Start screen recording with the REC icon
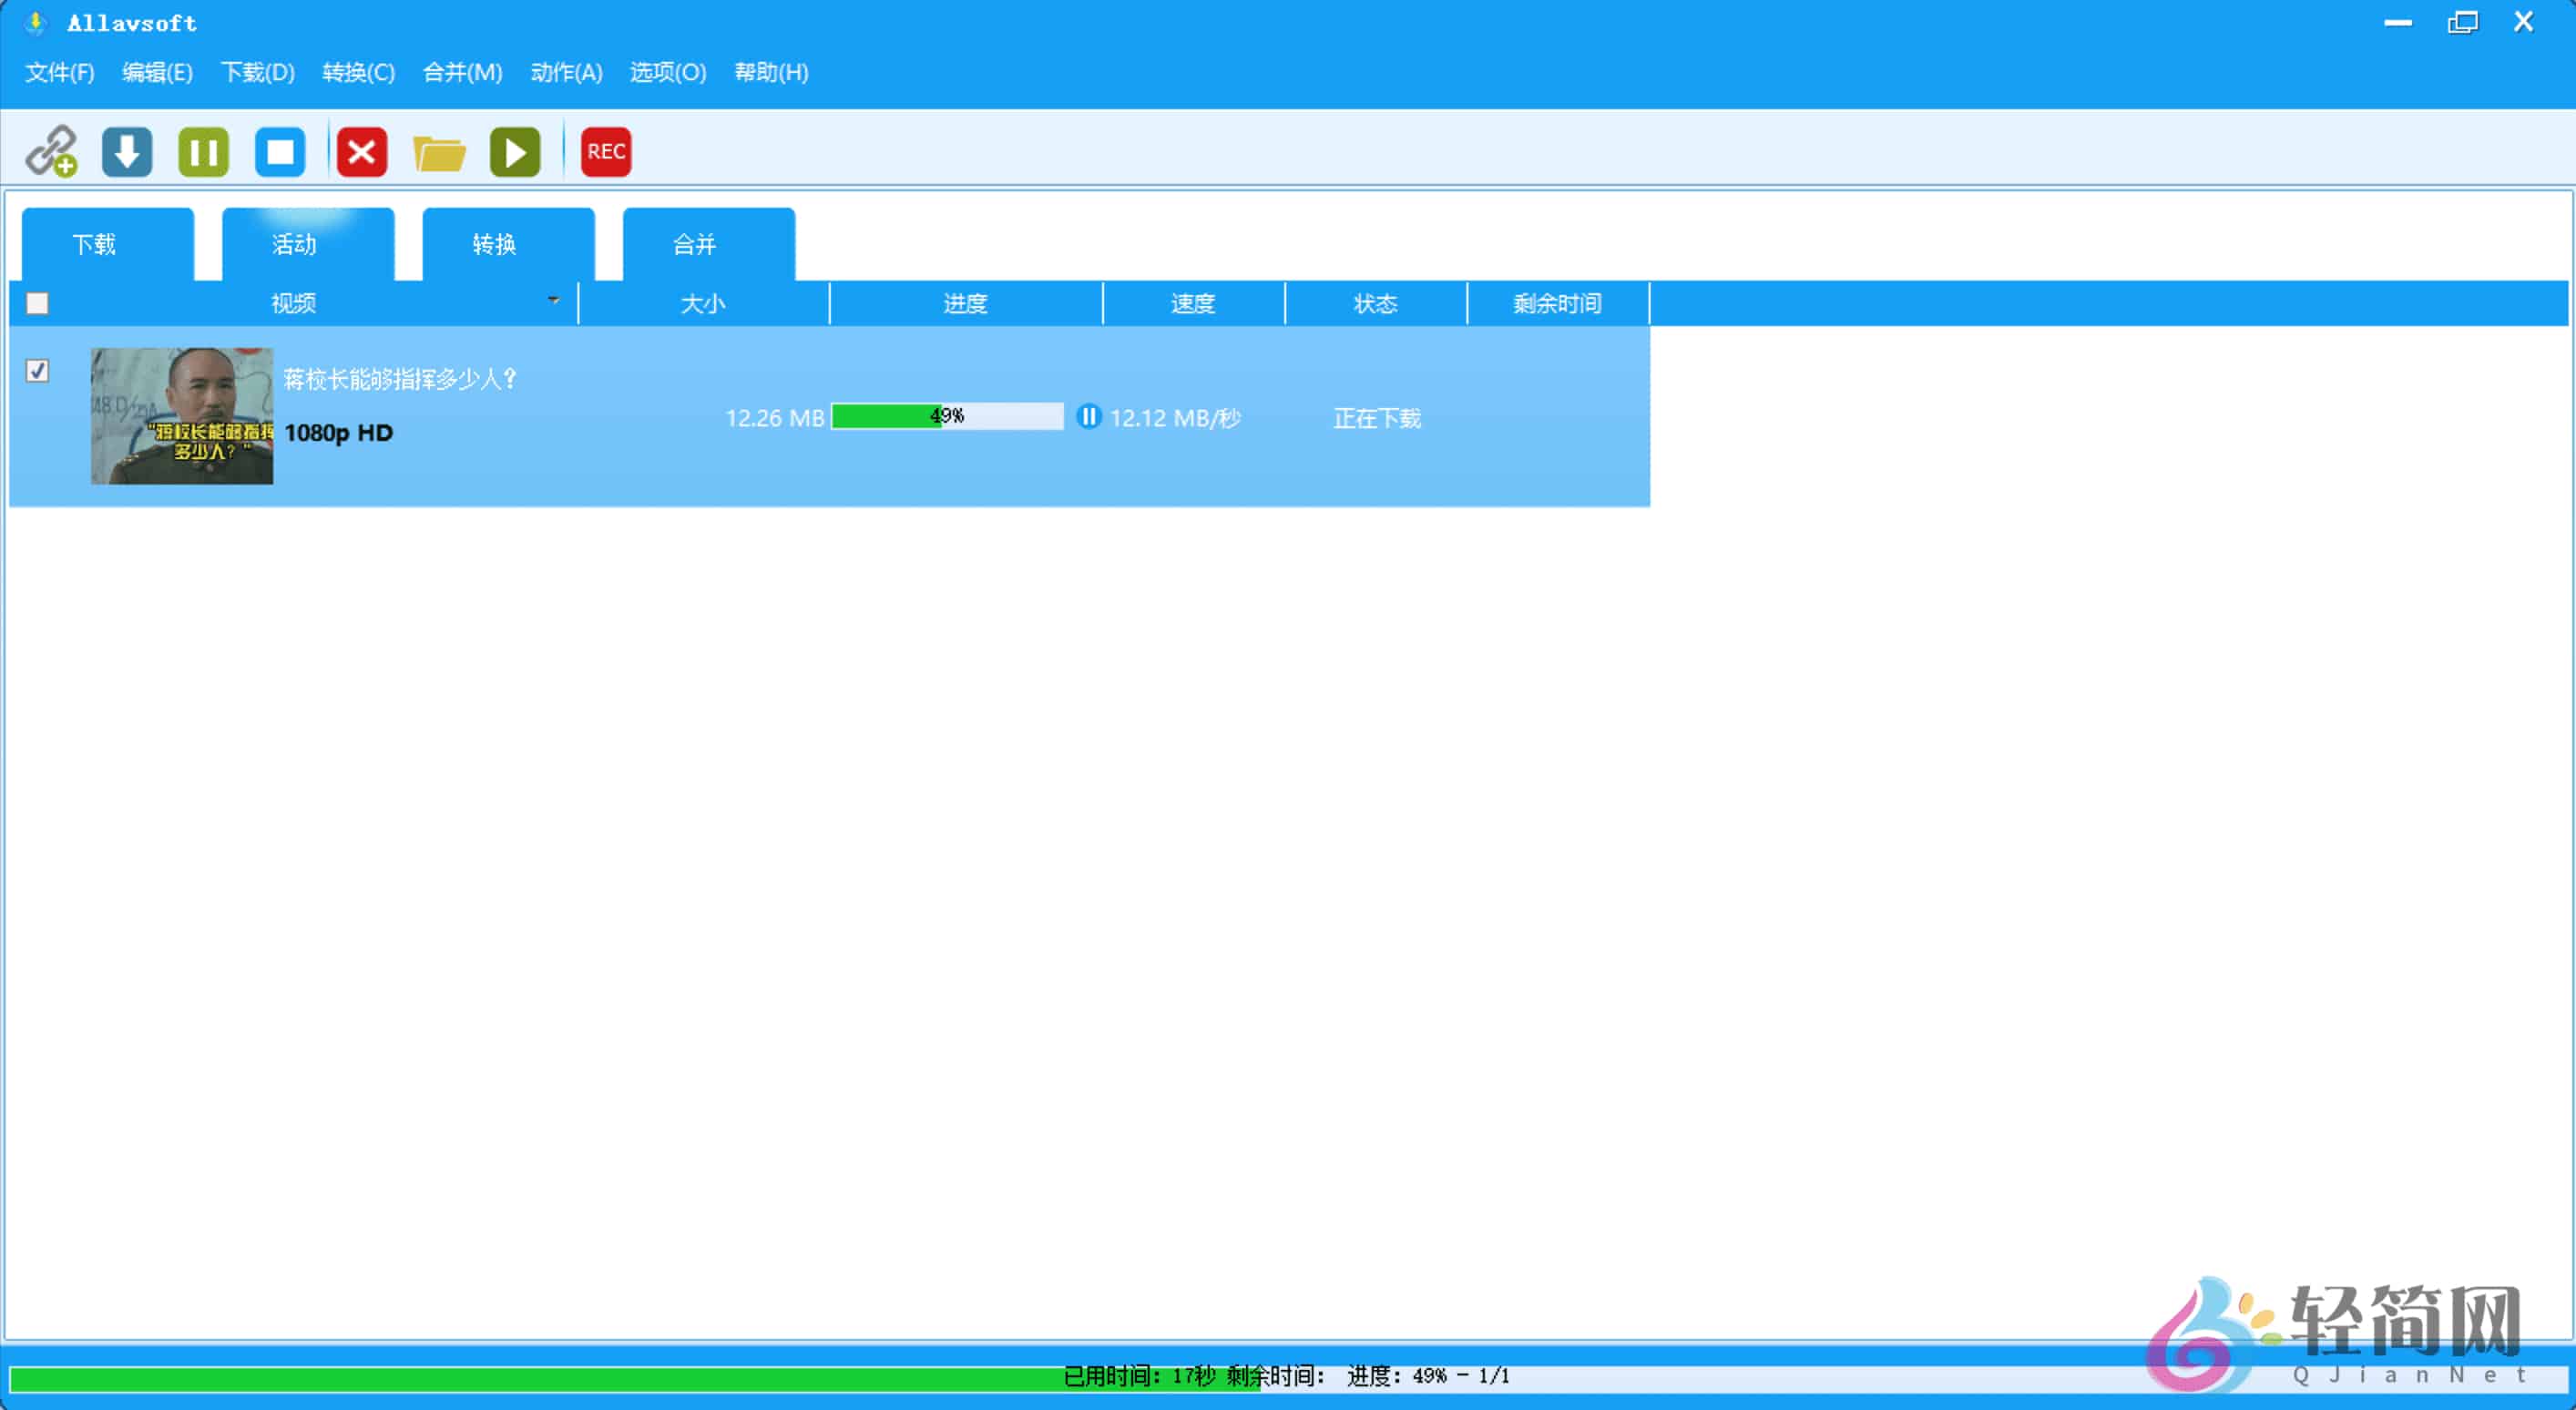The width and height of the screenshot is (2576, 1410). pos(604,151)
